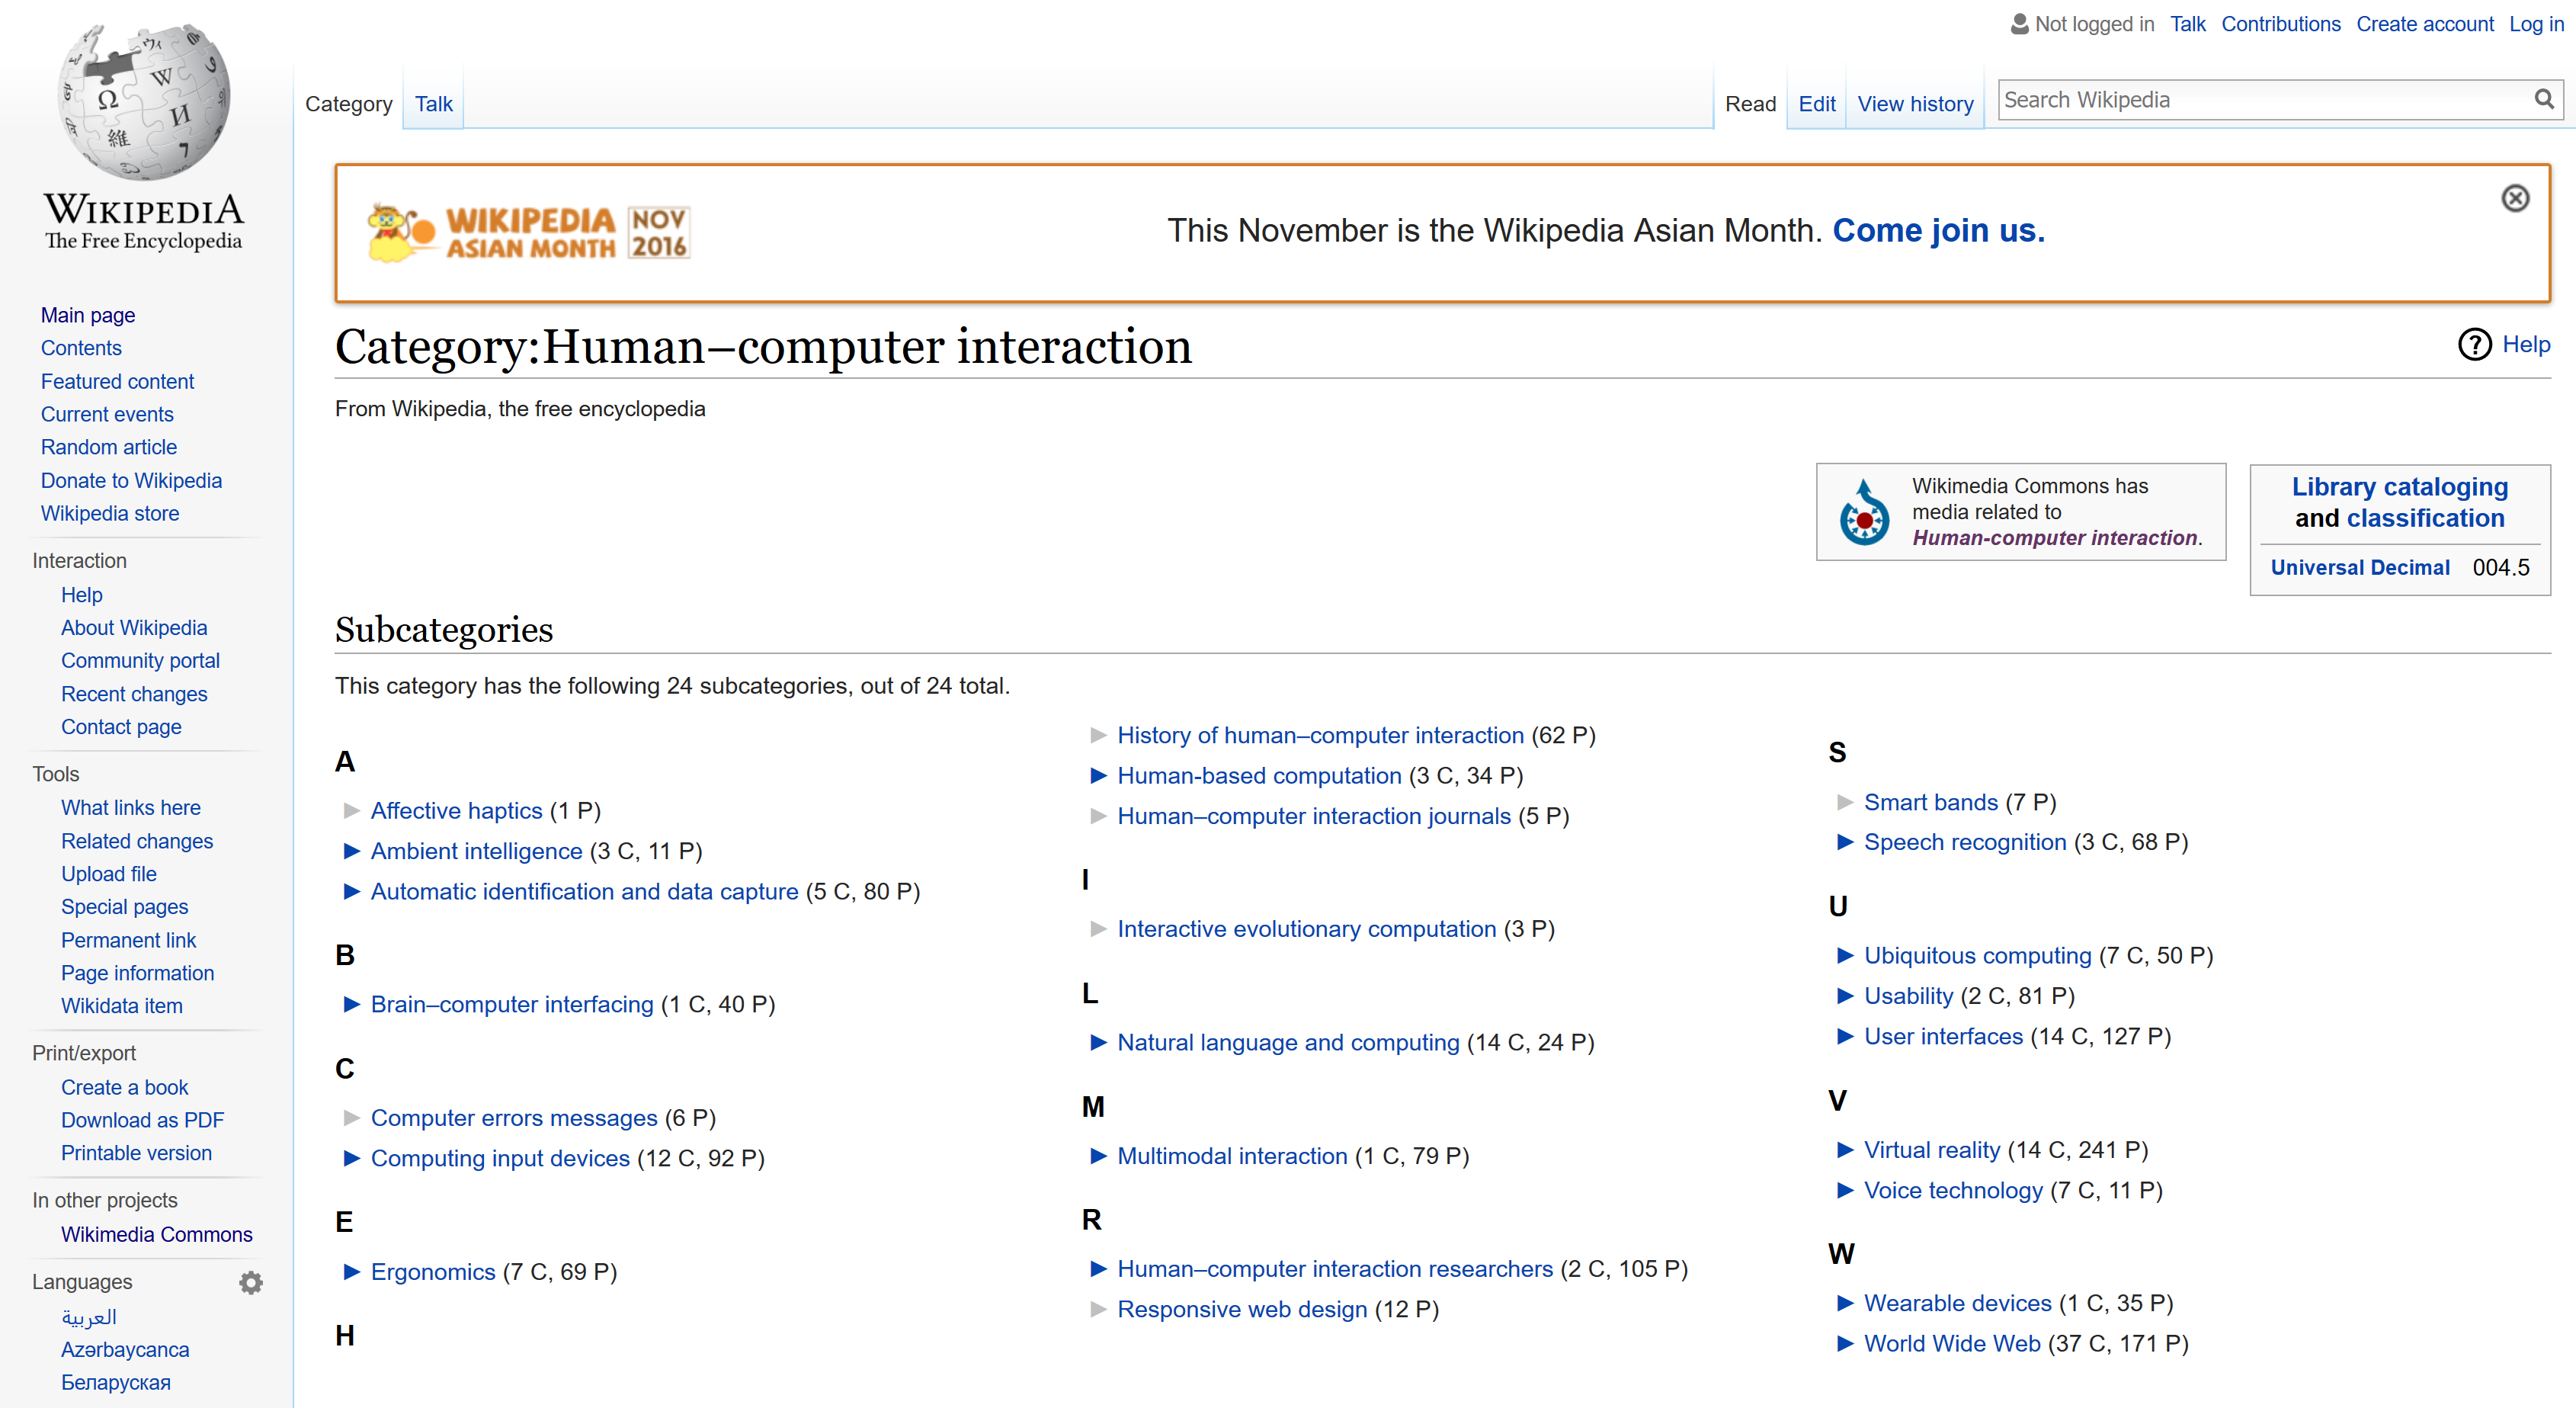Click What links here tool
The image size is (2576, 1408).
click(131, 807)
